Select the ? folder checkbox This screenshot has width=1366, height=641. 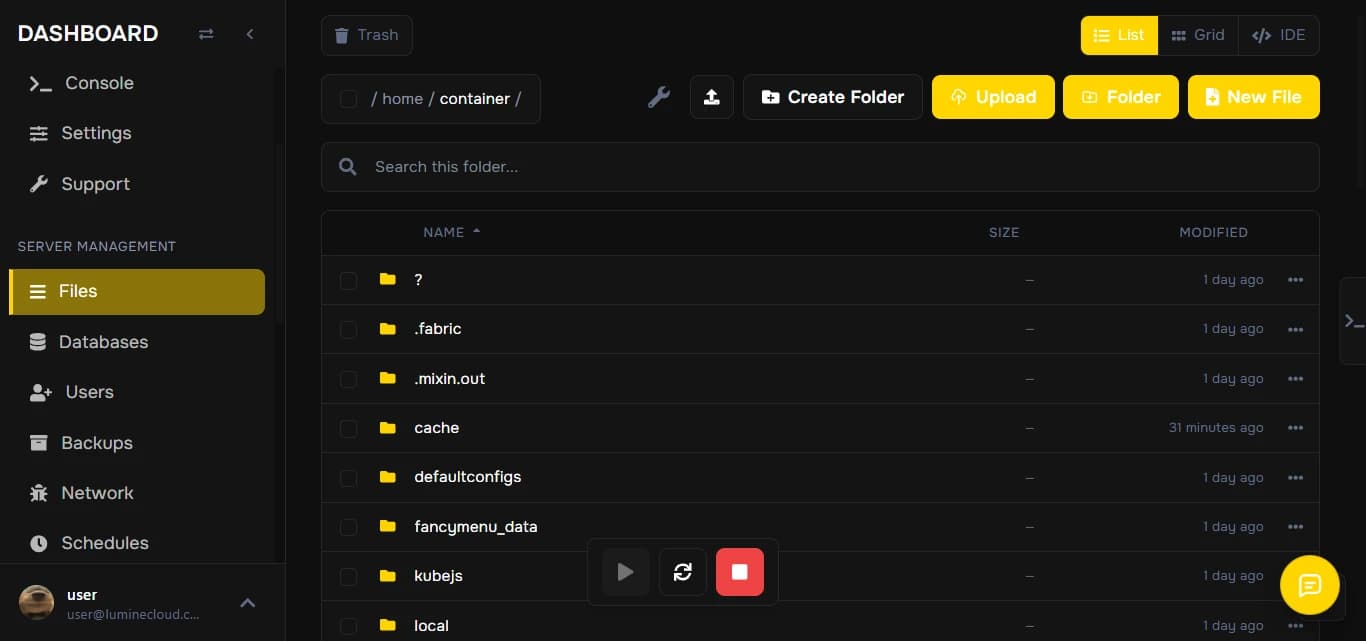click(348, 281)
